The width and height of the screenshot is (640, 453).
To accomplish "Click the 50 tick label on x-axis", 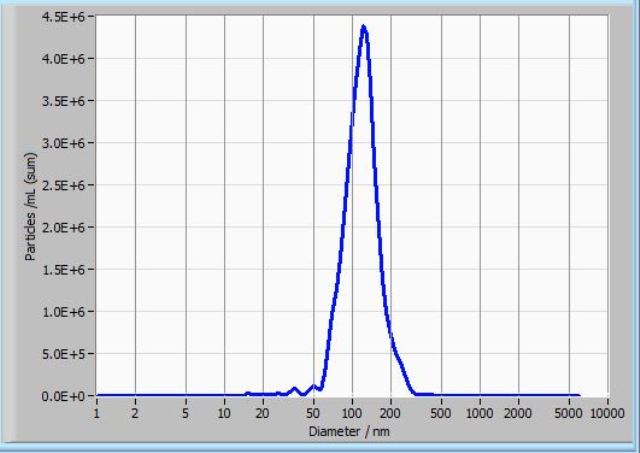I will pos(313,412).
